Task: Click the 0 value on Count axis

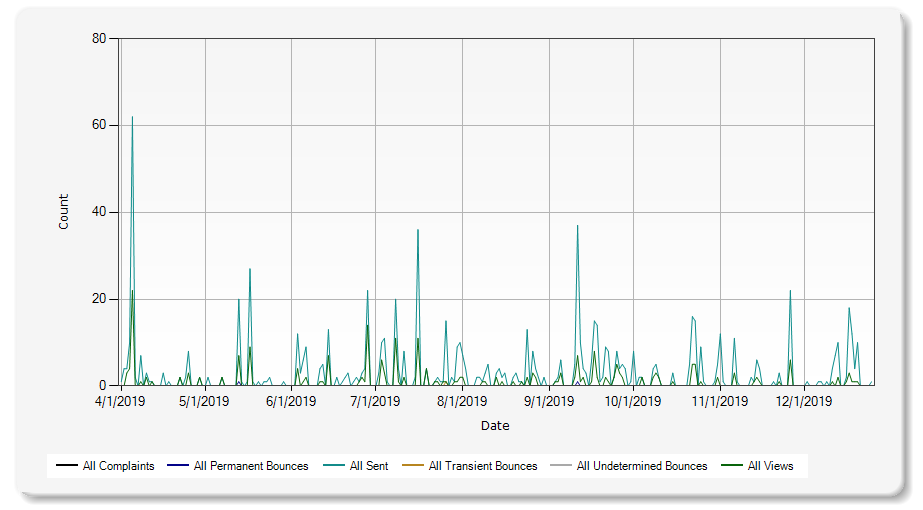Action: click(x=103, y=386)
